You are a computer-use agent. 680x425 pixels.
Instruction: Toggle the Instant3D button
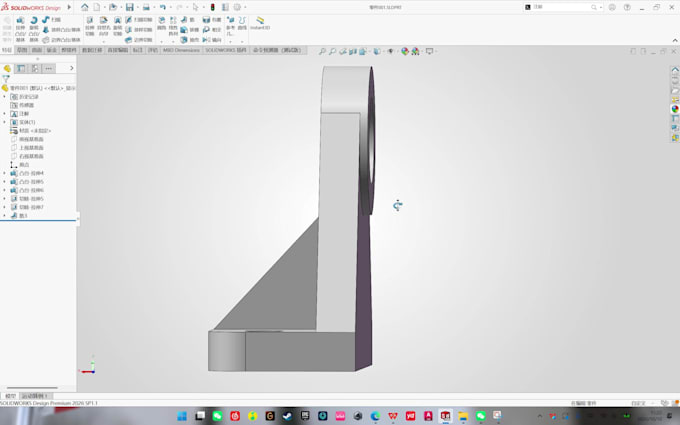[260, 23]
